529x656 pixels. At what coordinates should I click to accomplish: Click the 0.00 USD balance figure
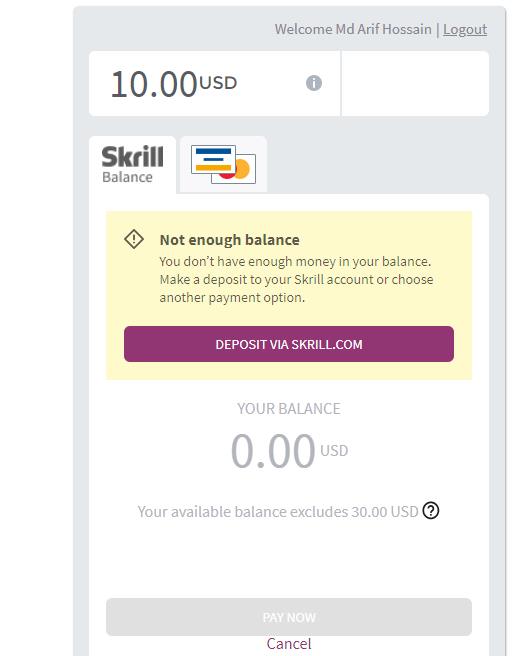289,451
